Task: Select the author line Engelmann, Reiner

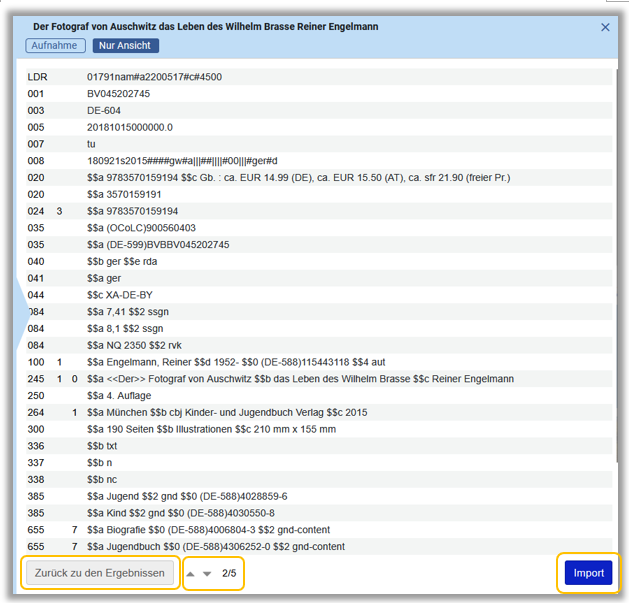Action: [x=236, y=362]
